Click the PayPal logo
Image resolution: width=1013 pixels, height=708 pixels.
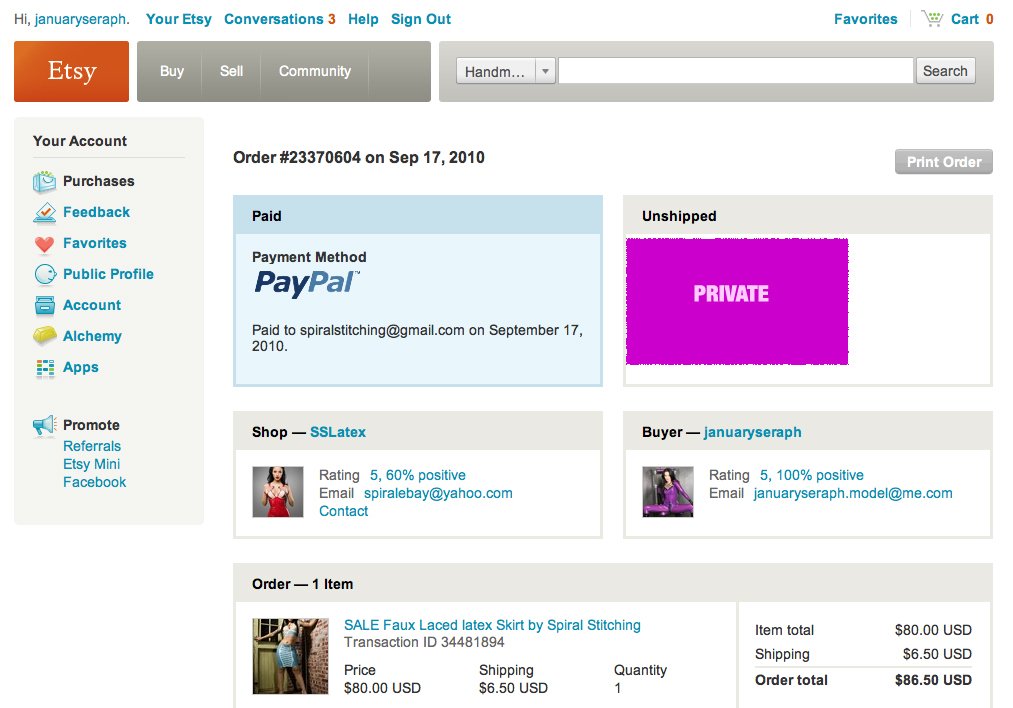pyautogui.click(x=307, y=283)
